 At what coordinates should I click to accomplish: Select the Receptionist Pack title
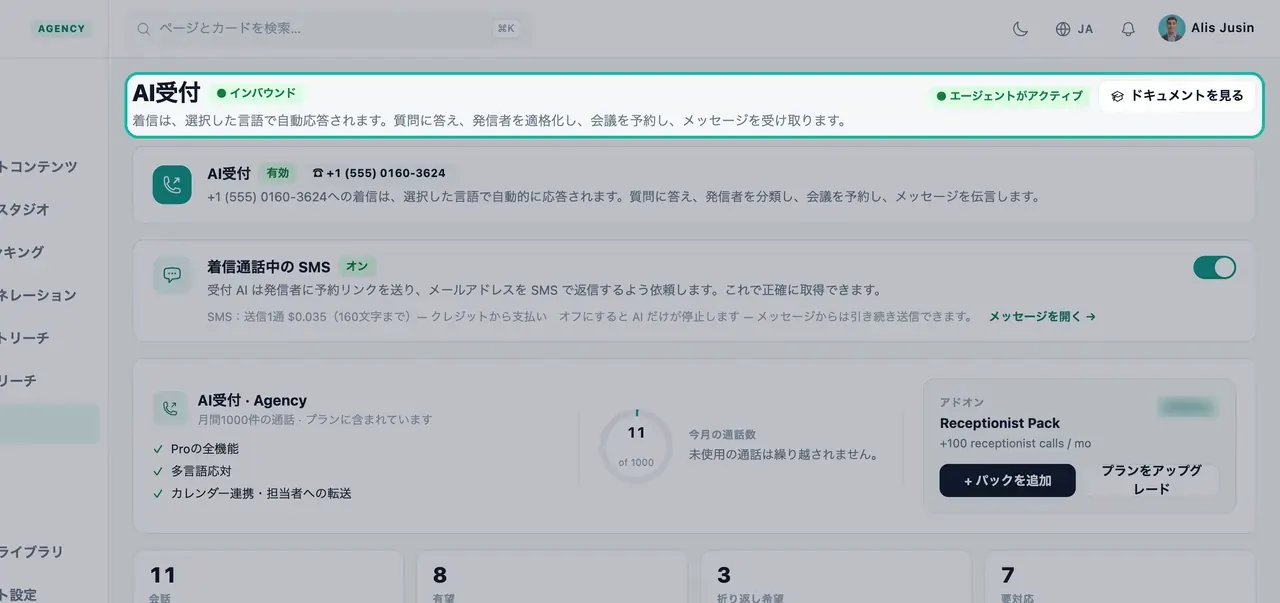[1000, 423]
